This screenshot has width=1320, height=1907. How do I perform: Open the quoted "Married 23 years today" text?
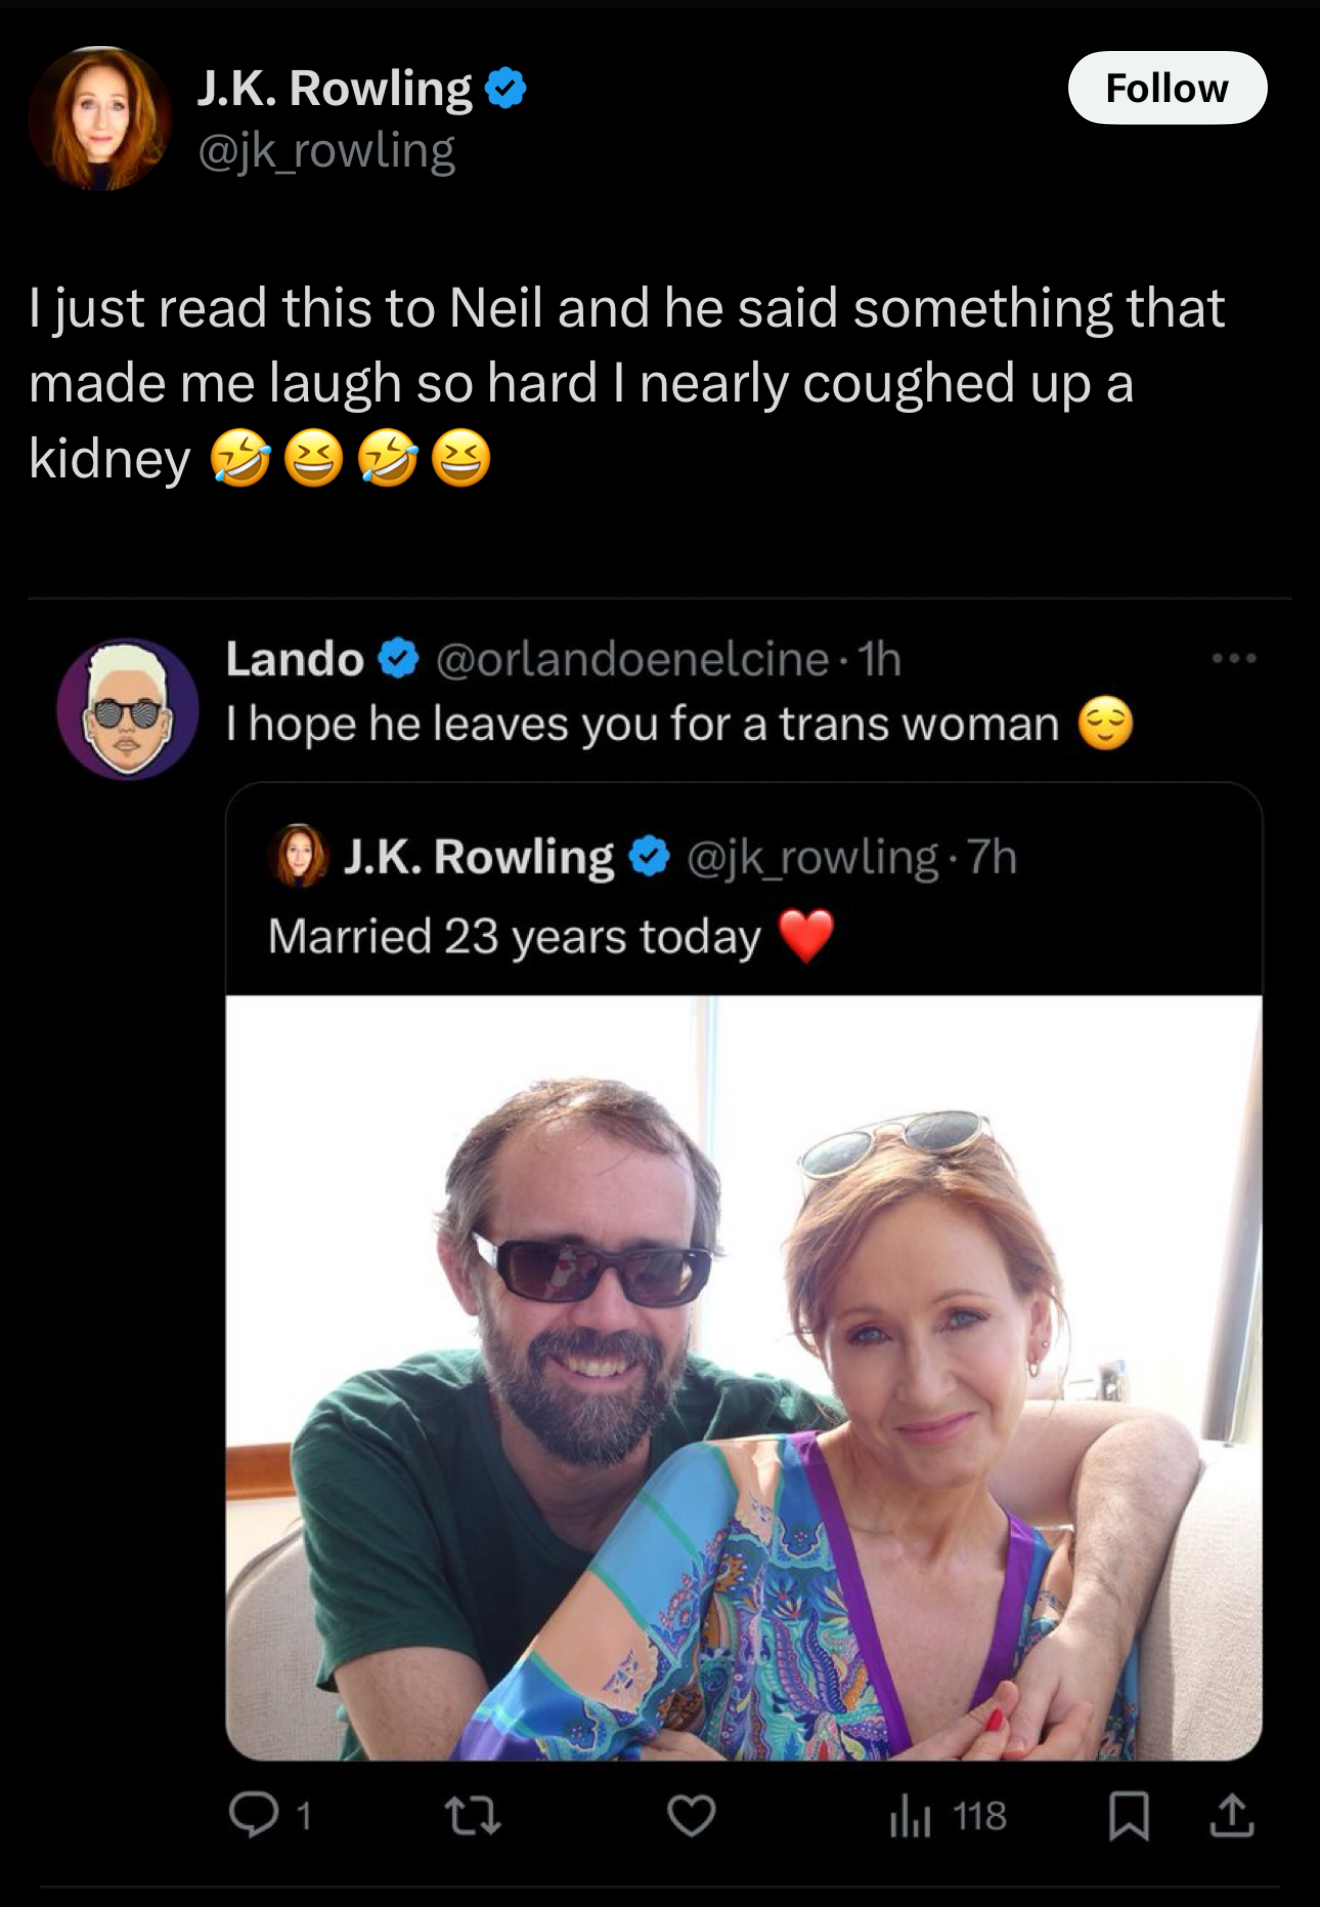[x=514, y=937]
